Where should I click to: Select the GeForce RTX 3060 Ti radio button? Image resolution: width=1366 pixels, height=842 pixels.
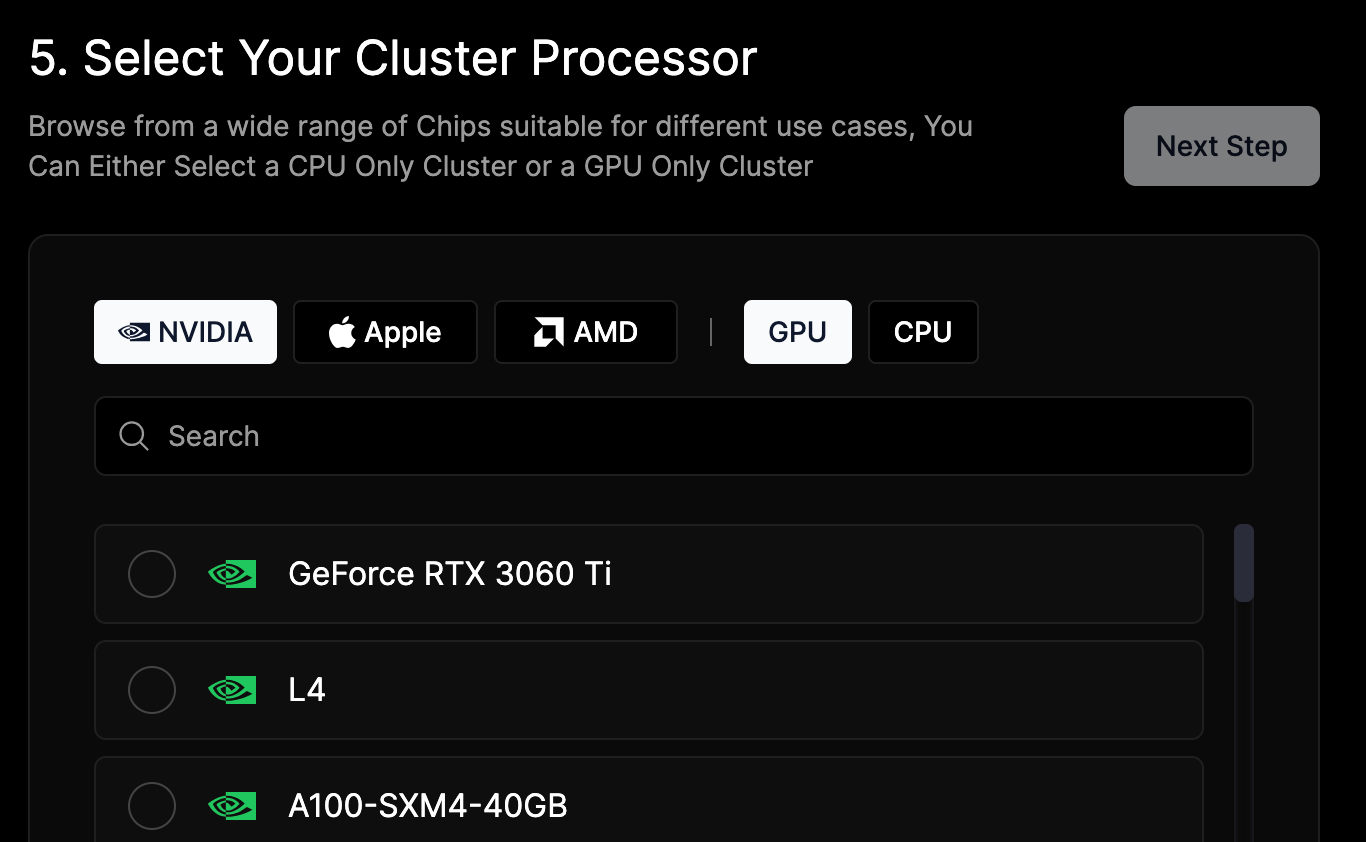(x=152, y=574)
